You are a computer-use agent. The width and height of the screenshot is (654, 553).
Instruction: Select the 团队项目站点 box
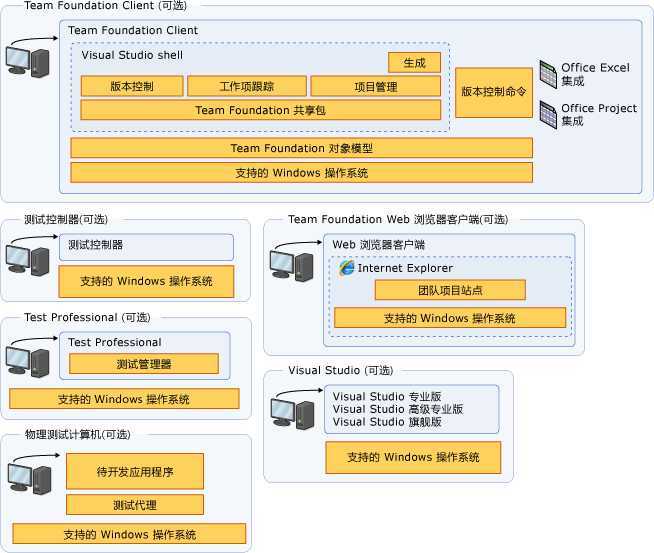point(450,290)
